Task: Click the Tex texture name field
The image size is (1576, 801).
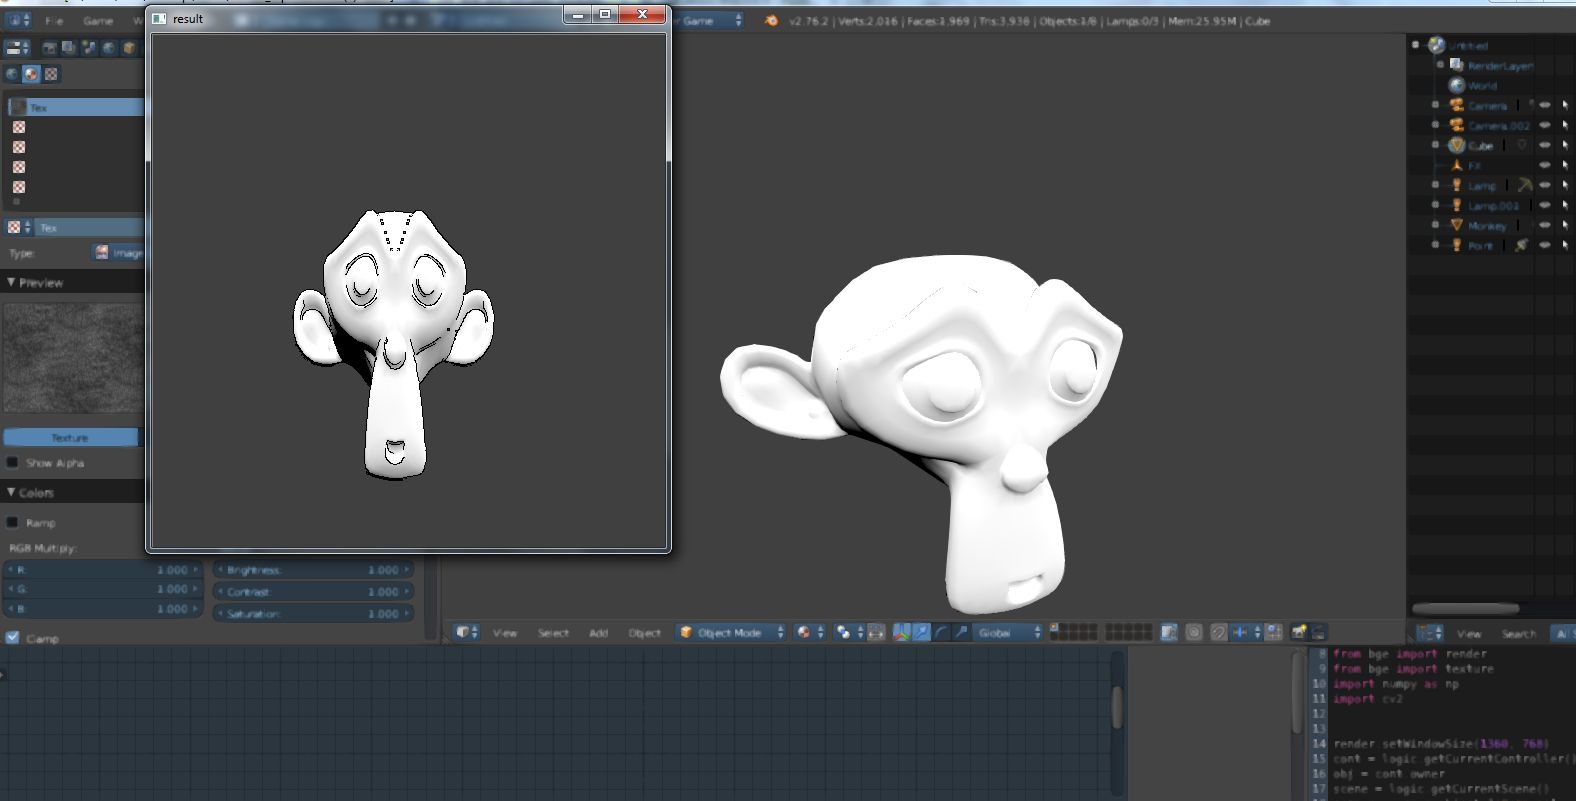Action: (x=89, y=227)
